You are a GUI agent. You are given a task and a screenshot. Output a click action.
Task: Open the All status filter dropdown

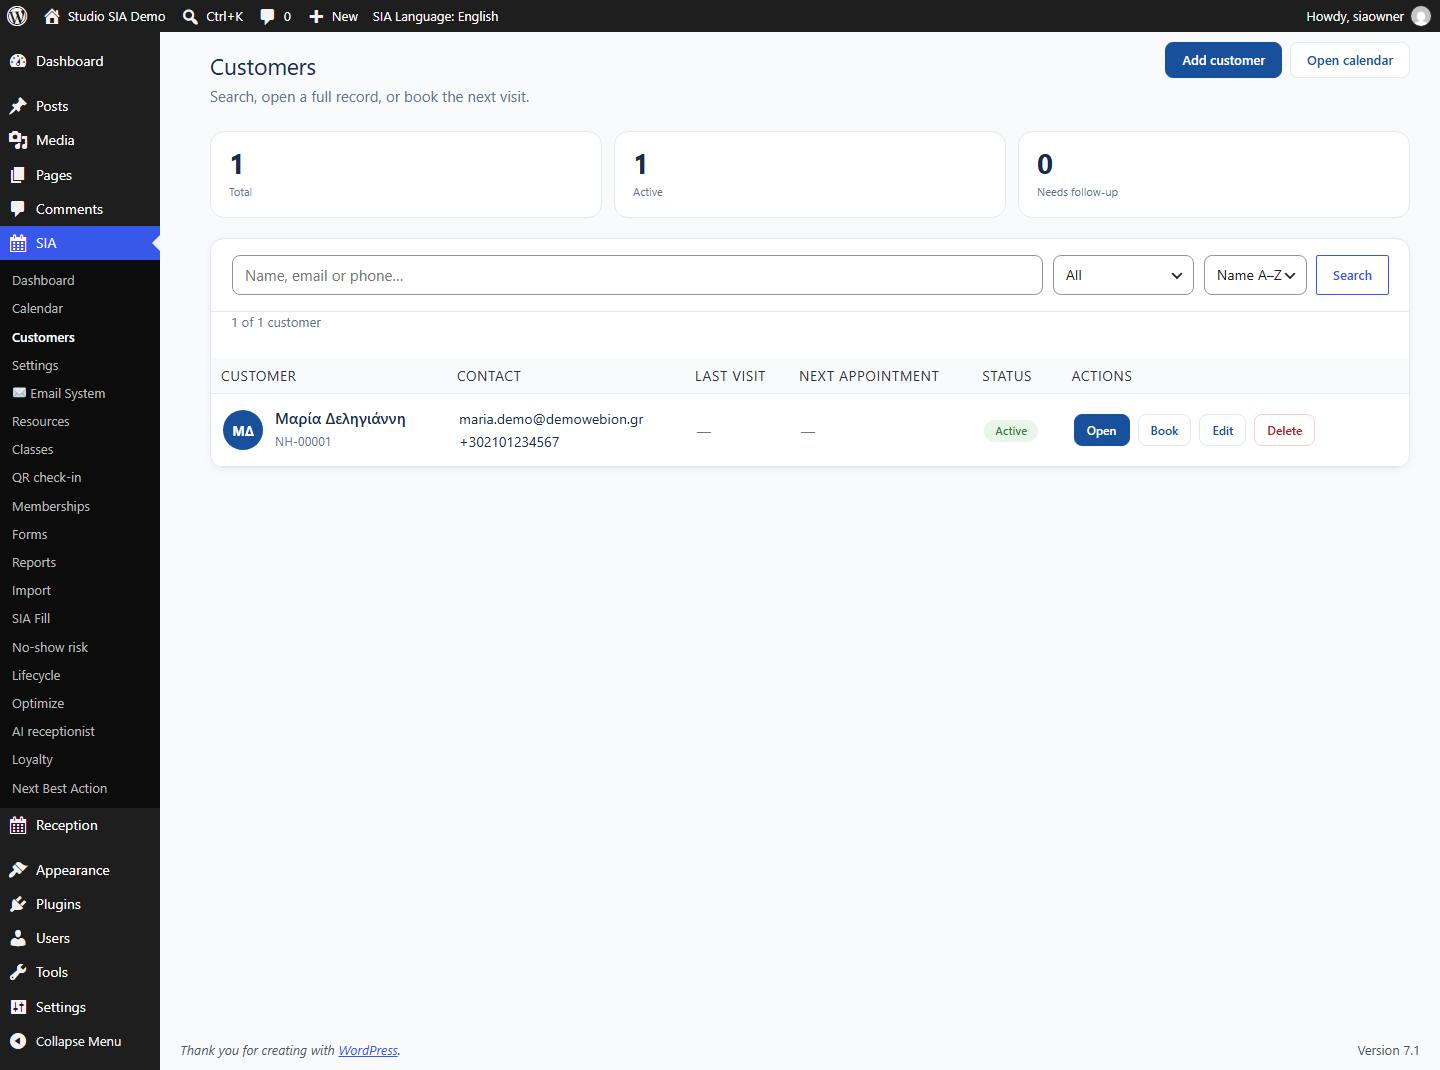(1123, 275)
